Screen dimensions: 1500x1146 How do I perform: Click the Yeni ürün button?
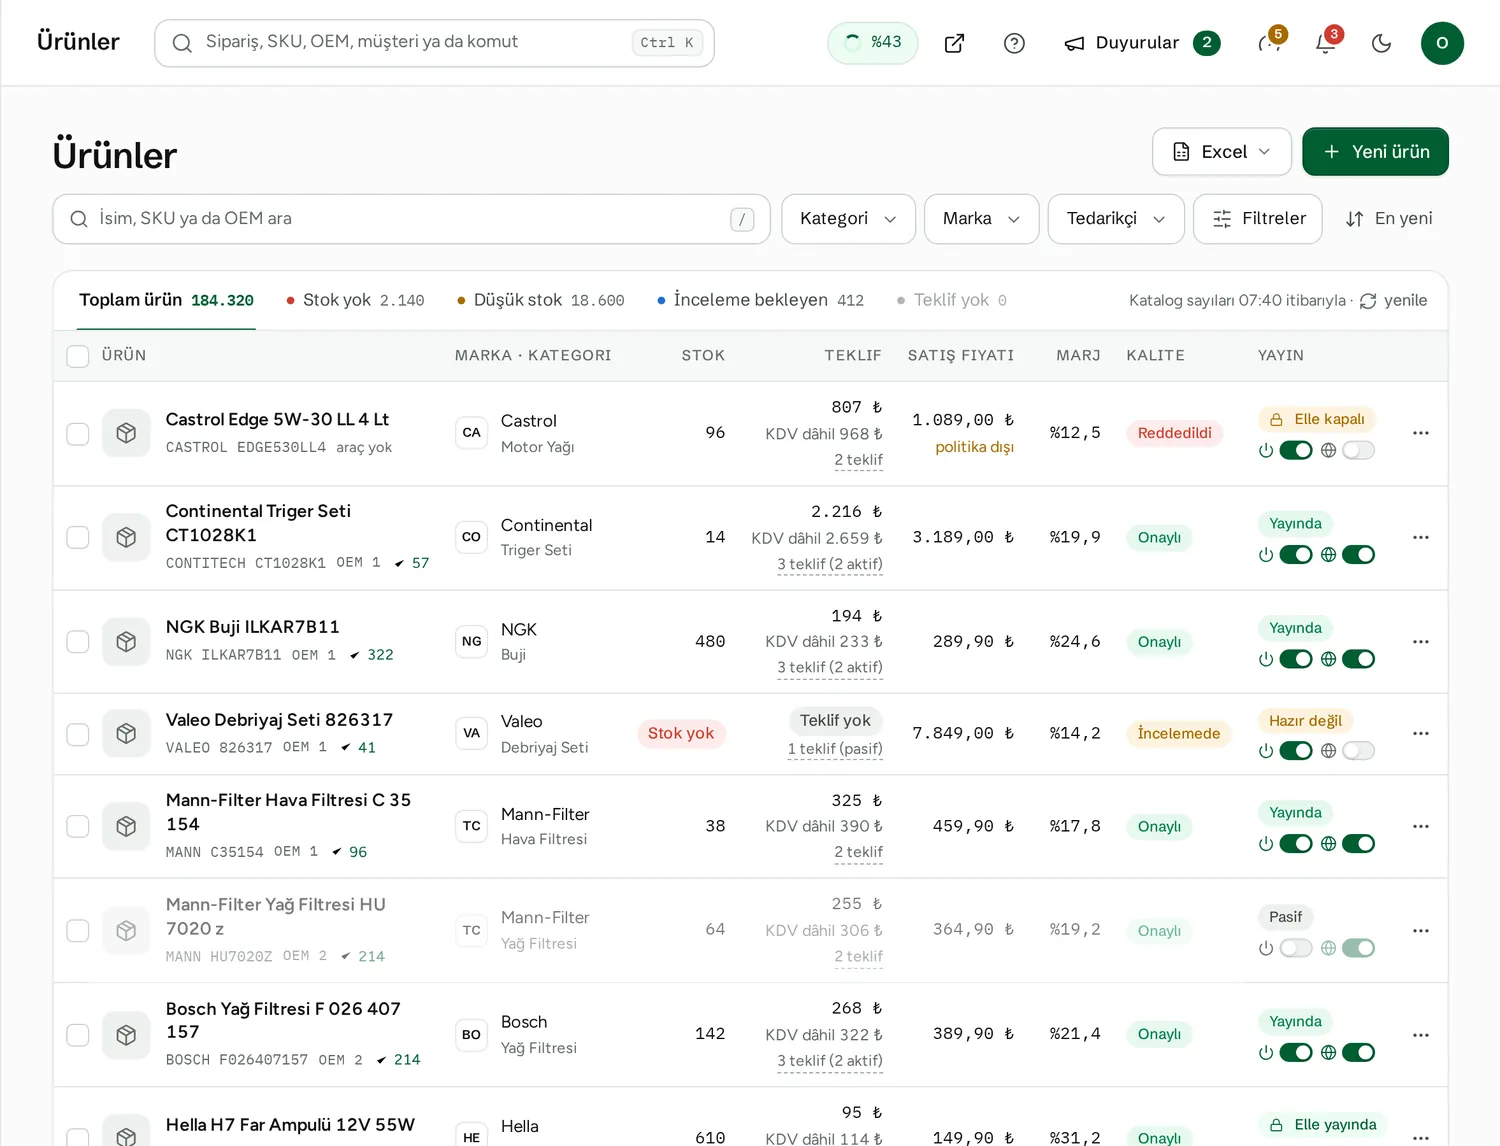coord(1375,152)
